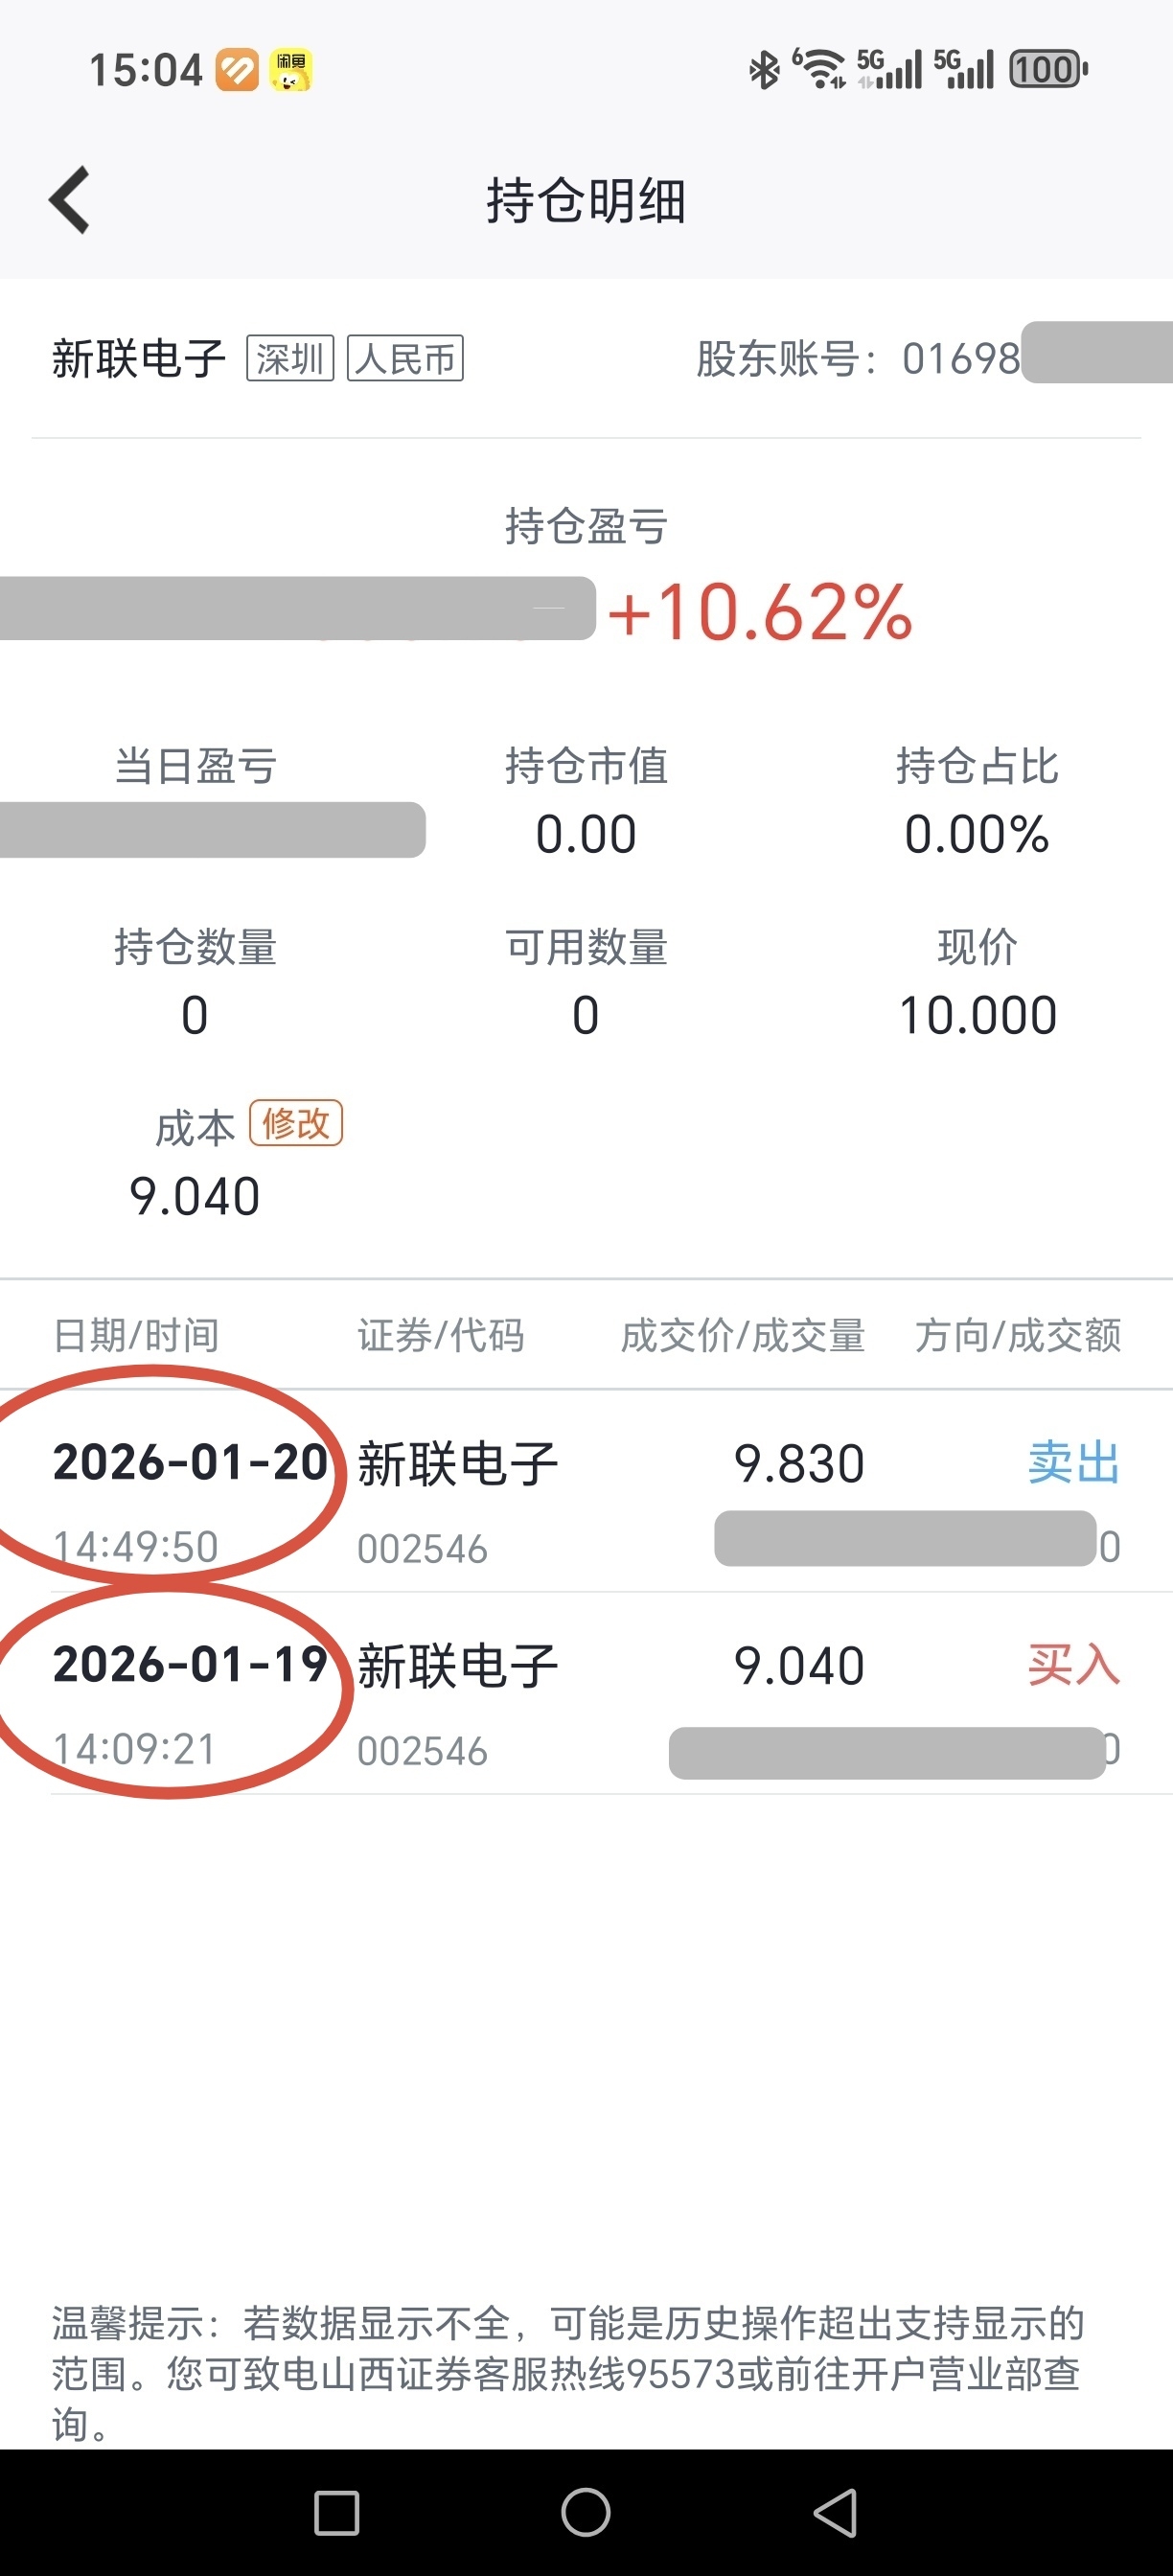Tap the +10.62% holding profit value

(760, 611)
